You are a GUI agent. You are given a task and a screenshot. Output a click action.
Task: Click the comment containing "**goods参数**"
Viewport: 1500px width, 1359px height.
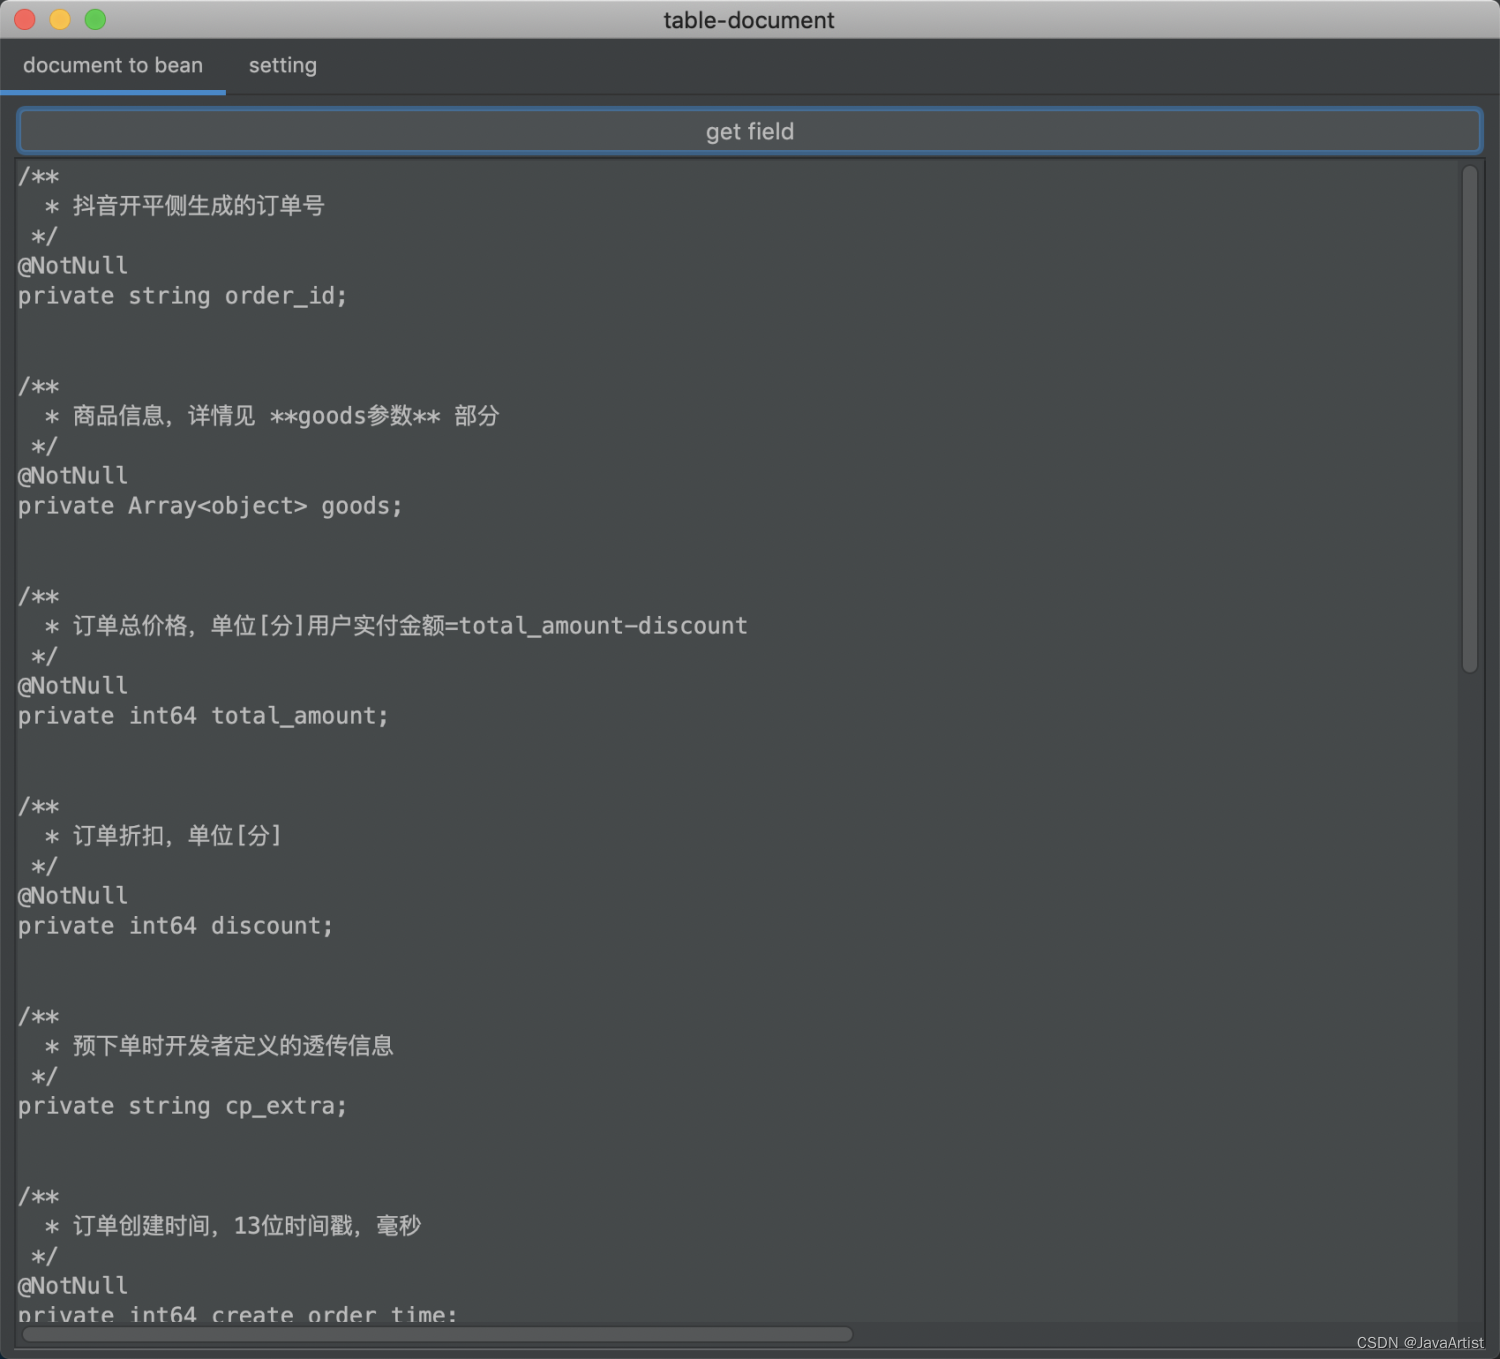tap(286, 416)
